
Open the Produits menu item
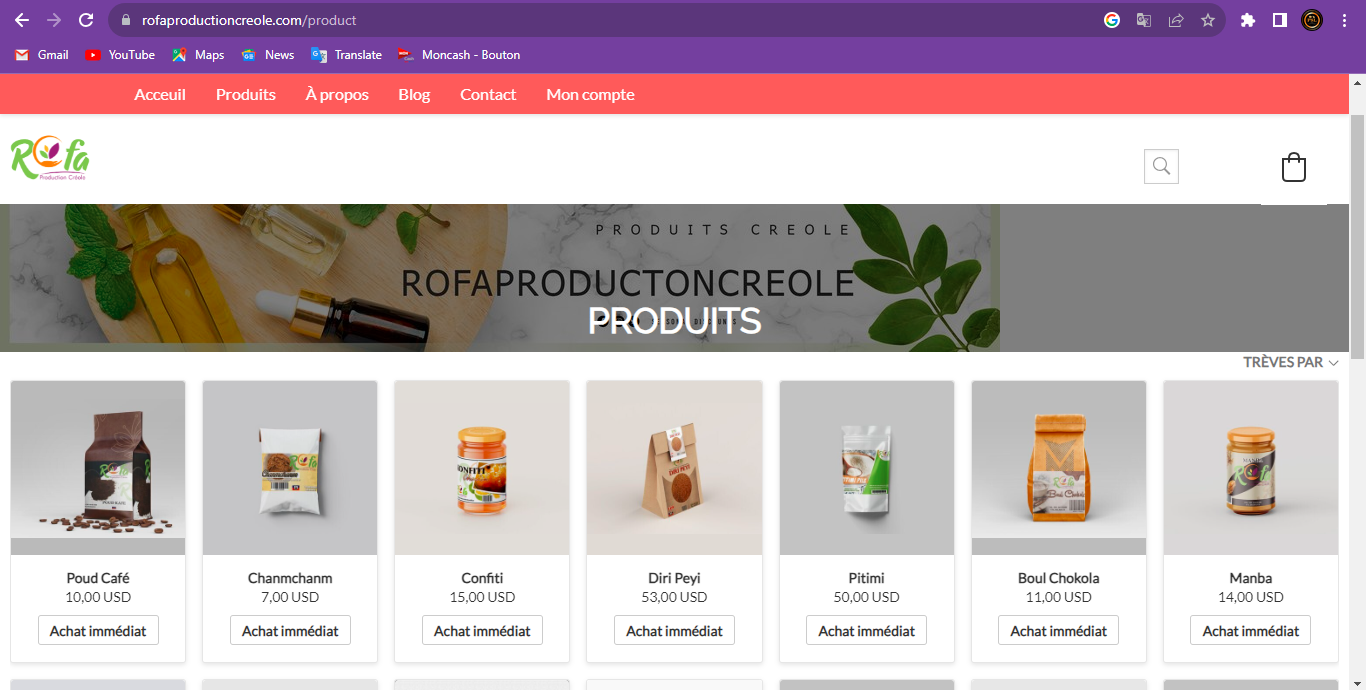pos(246,94)
